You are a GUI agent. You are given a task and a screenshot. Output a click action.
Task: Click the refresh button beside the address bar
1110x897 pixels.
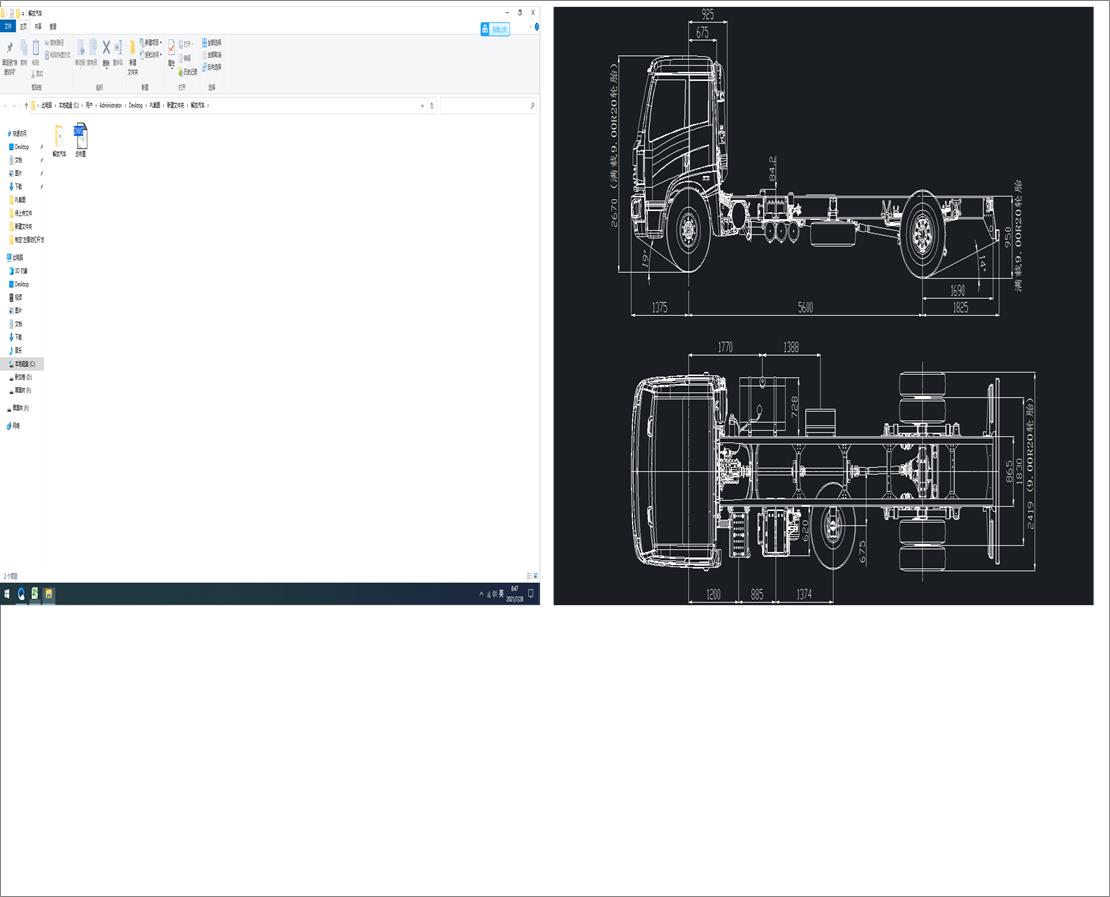tap(432, 105)
